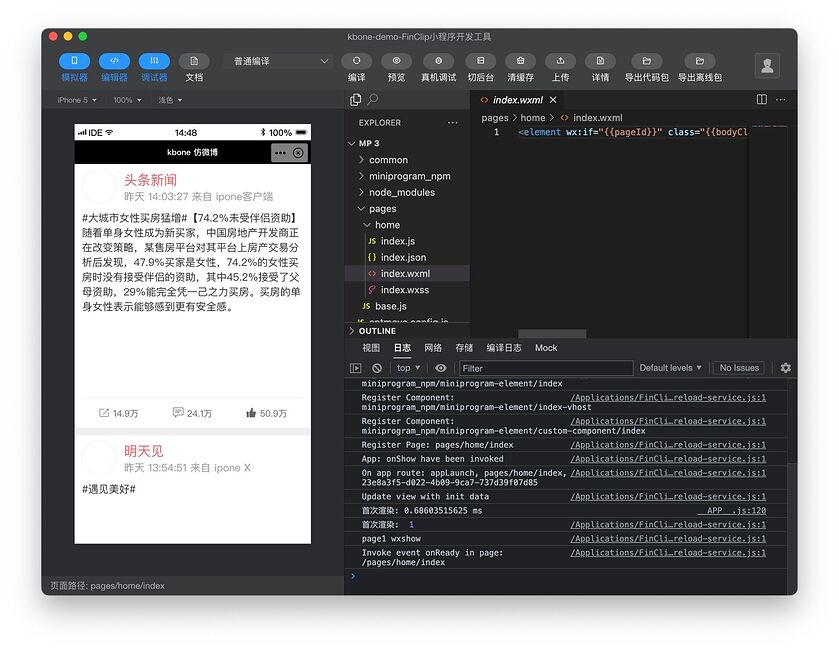Switch to the Mock tab
This screenshot has width=839, height=650.
[546, 348]
